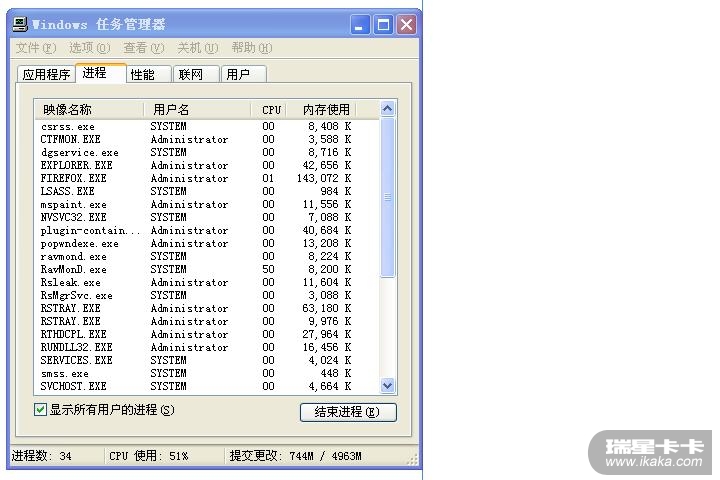This screenshot has height=480, width=720.
Task: Sort by 内存使用 column header
Action: 321,110
